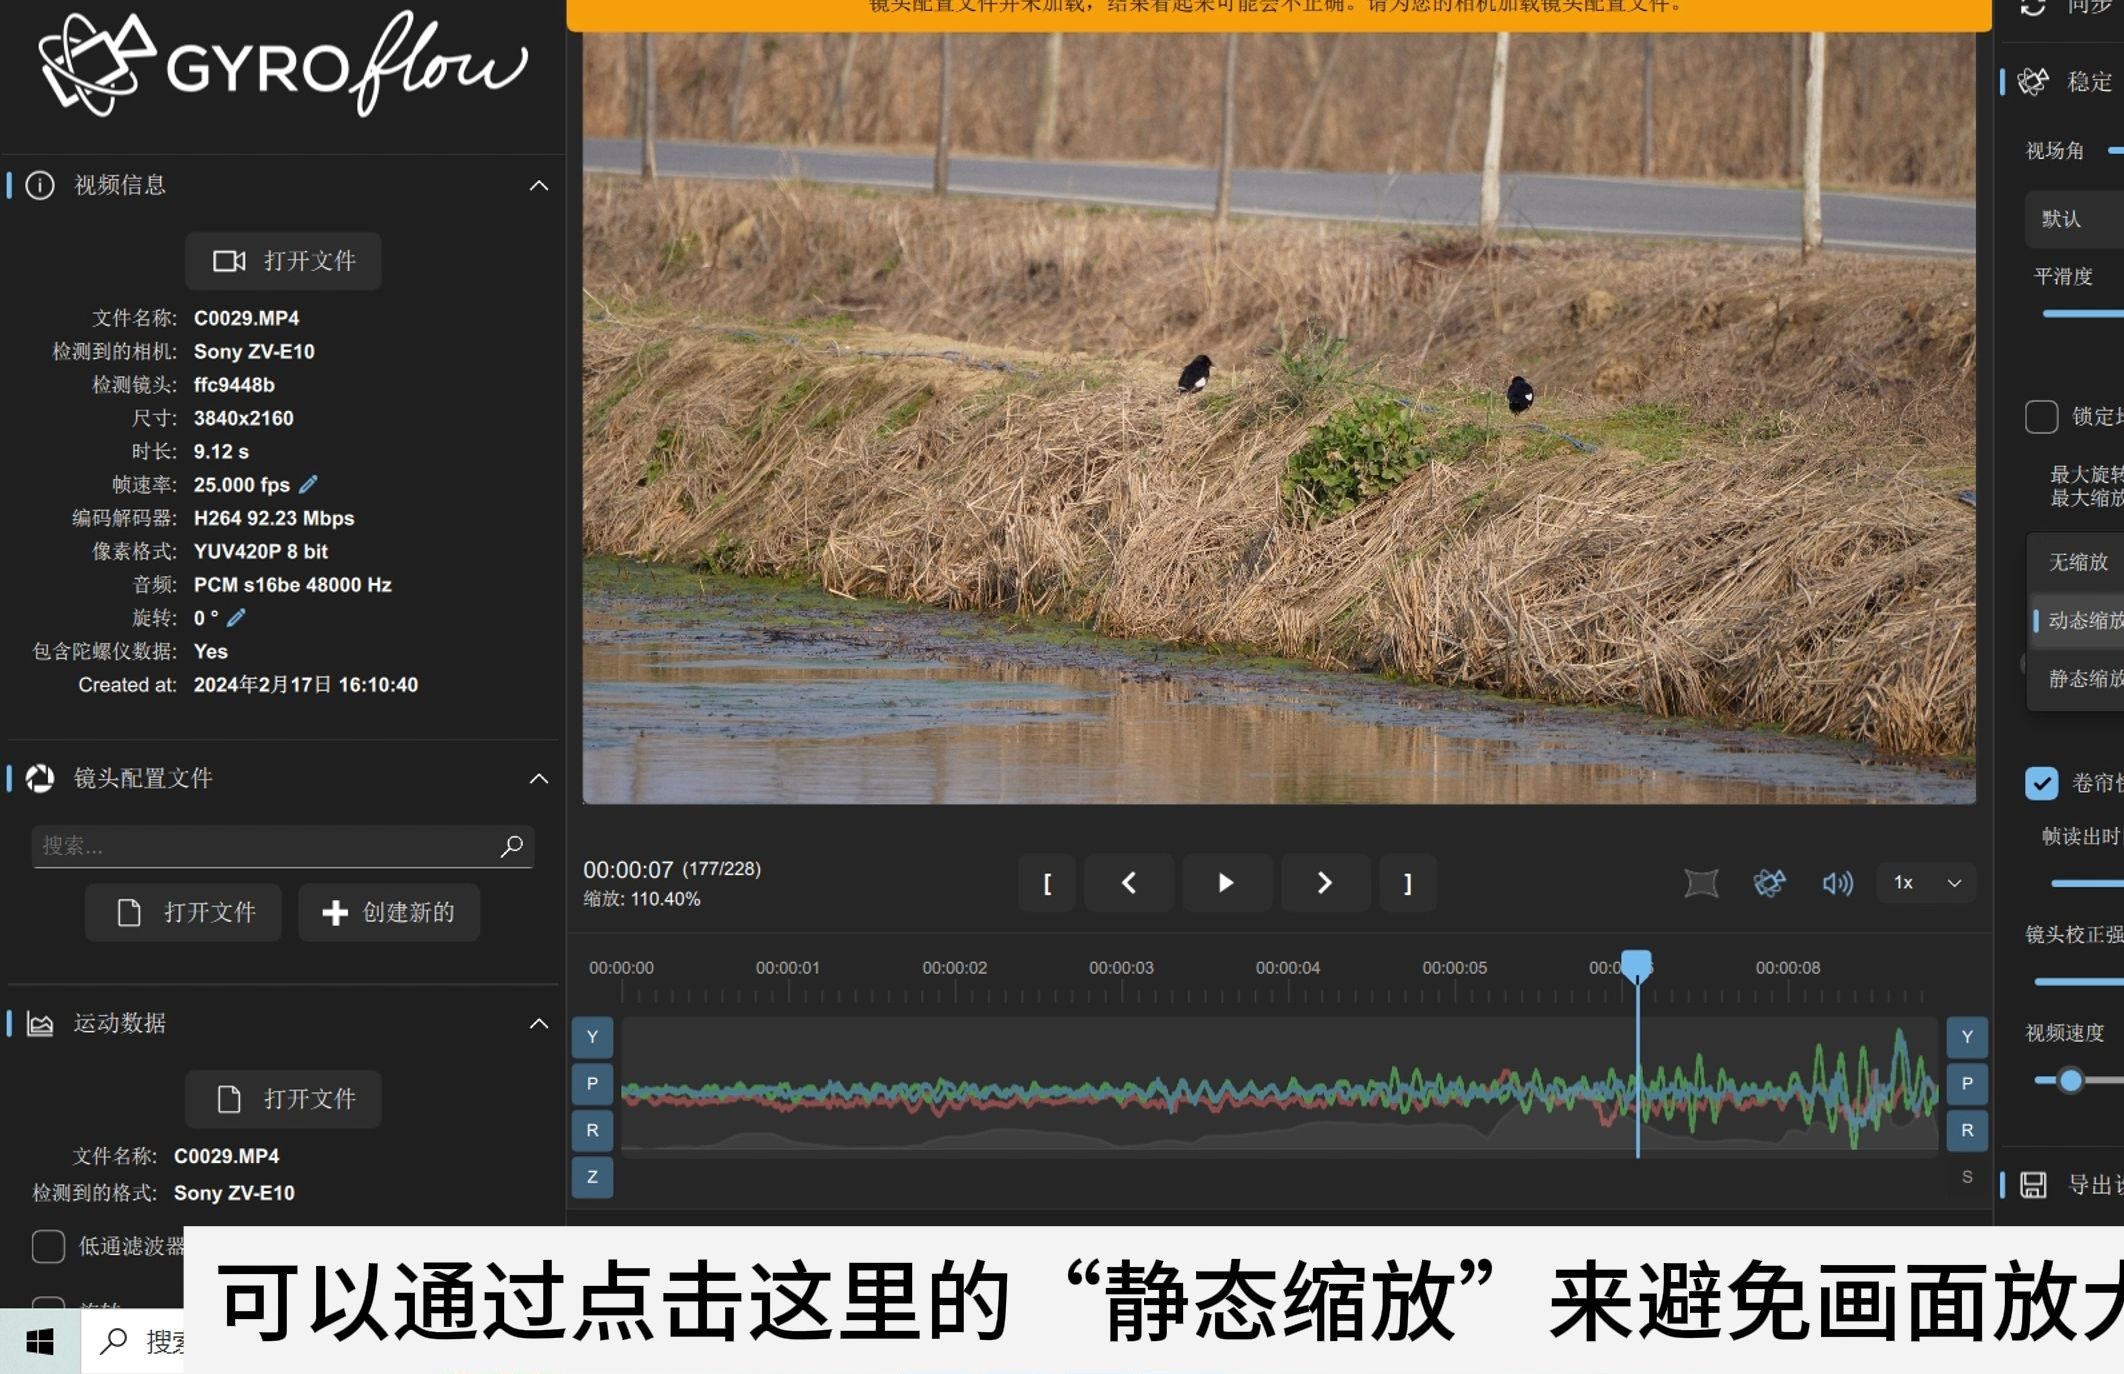The height and width of the screenshot is (1374, 2124).
Task: Click the video preview image
Action: pos(1279,418)
